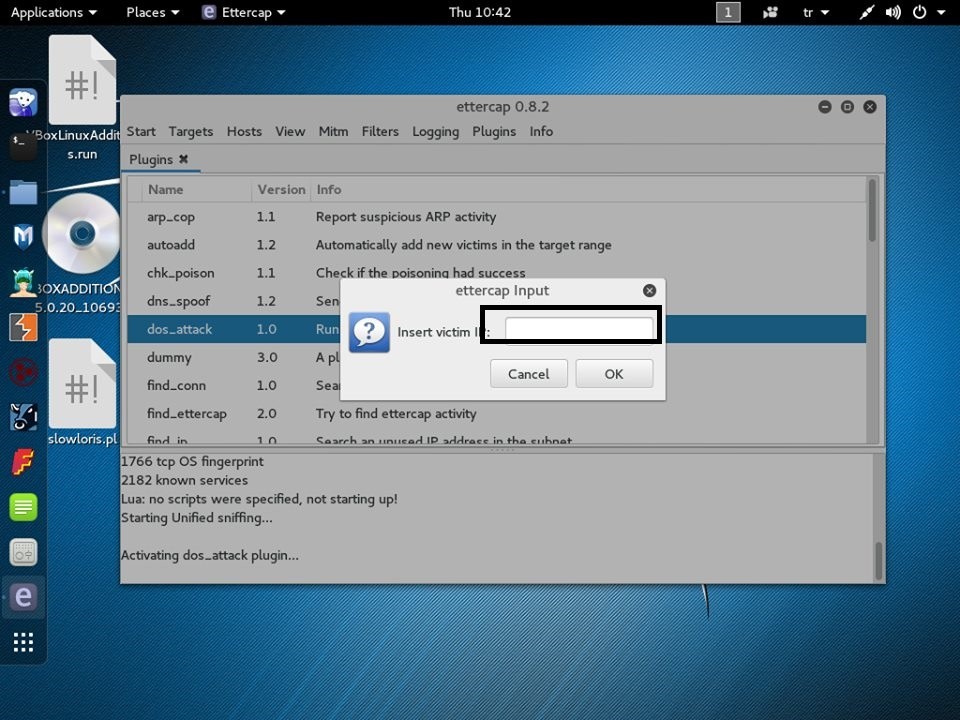Click the question mark dialog icon

(369, 332)
